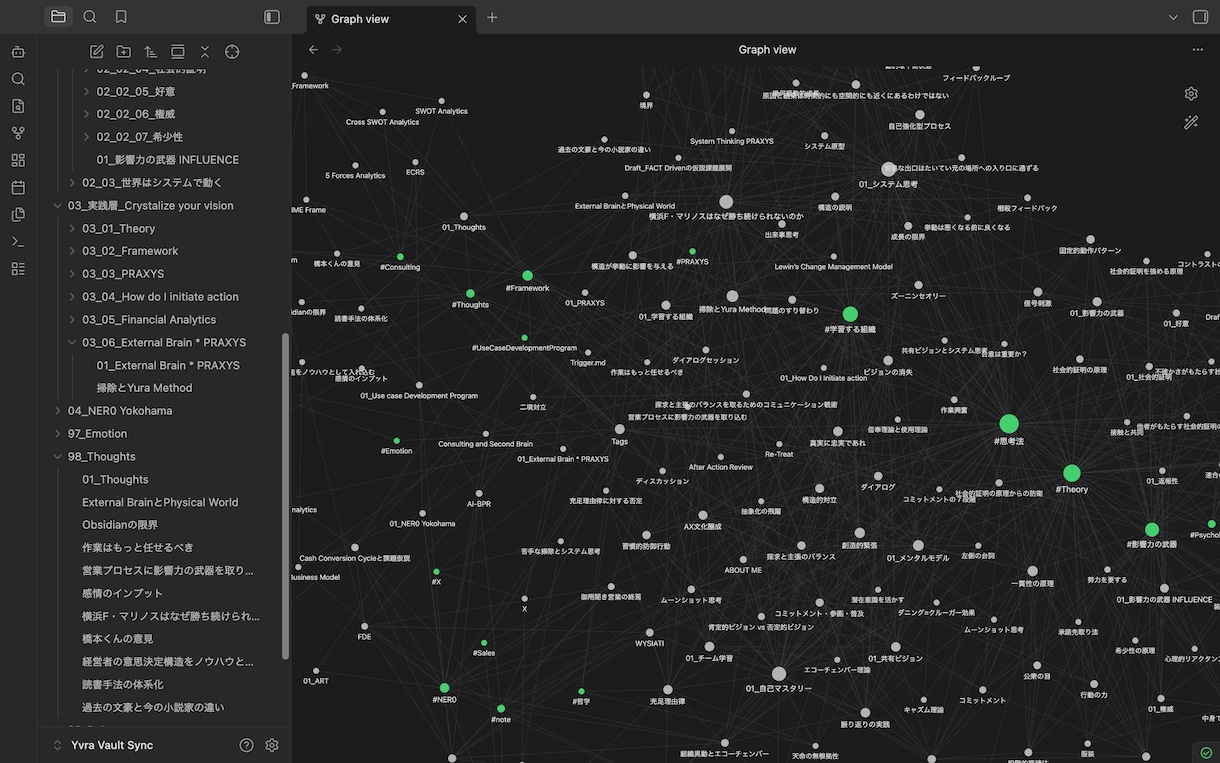Image resolution: width=1220 pixels, height=763 pixels.
Task: Switch to the file explorer folder tab
Action: [58, 17]
